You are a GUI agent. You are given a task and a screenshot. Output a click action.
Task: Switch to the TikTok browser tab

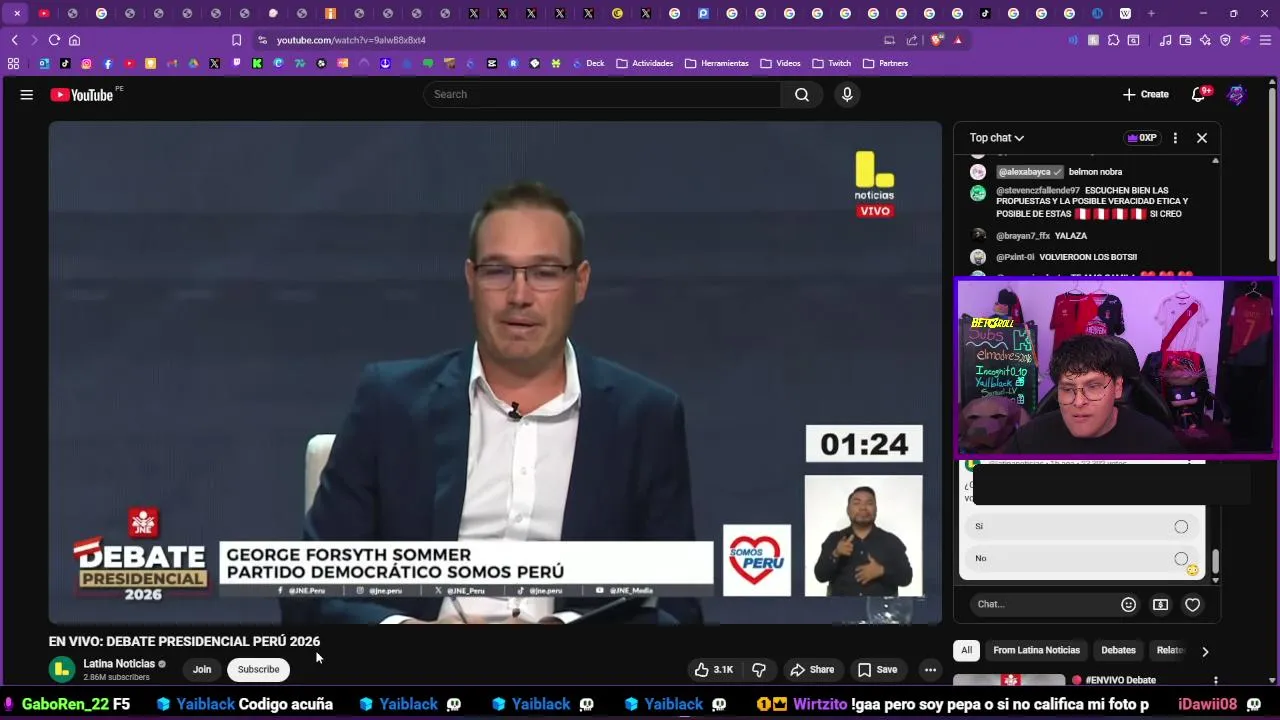point(984,13)
